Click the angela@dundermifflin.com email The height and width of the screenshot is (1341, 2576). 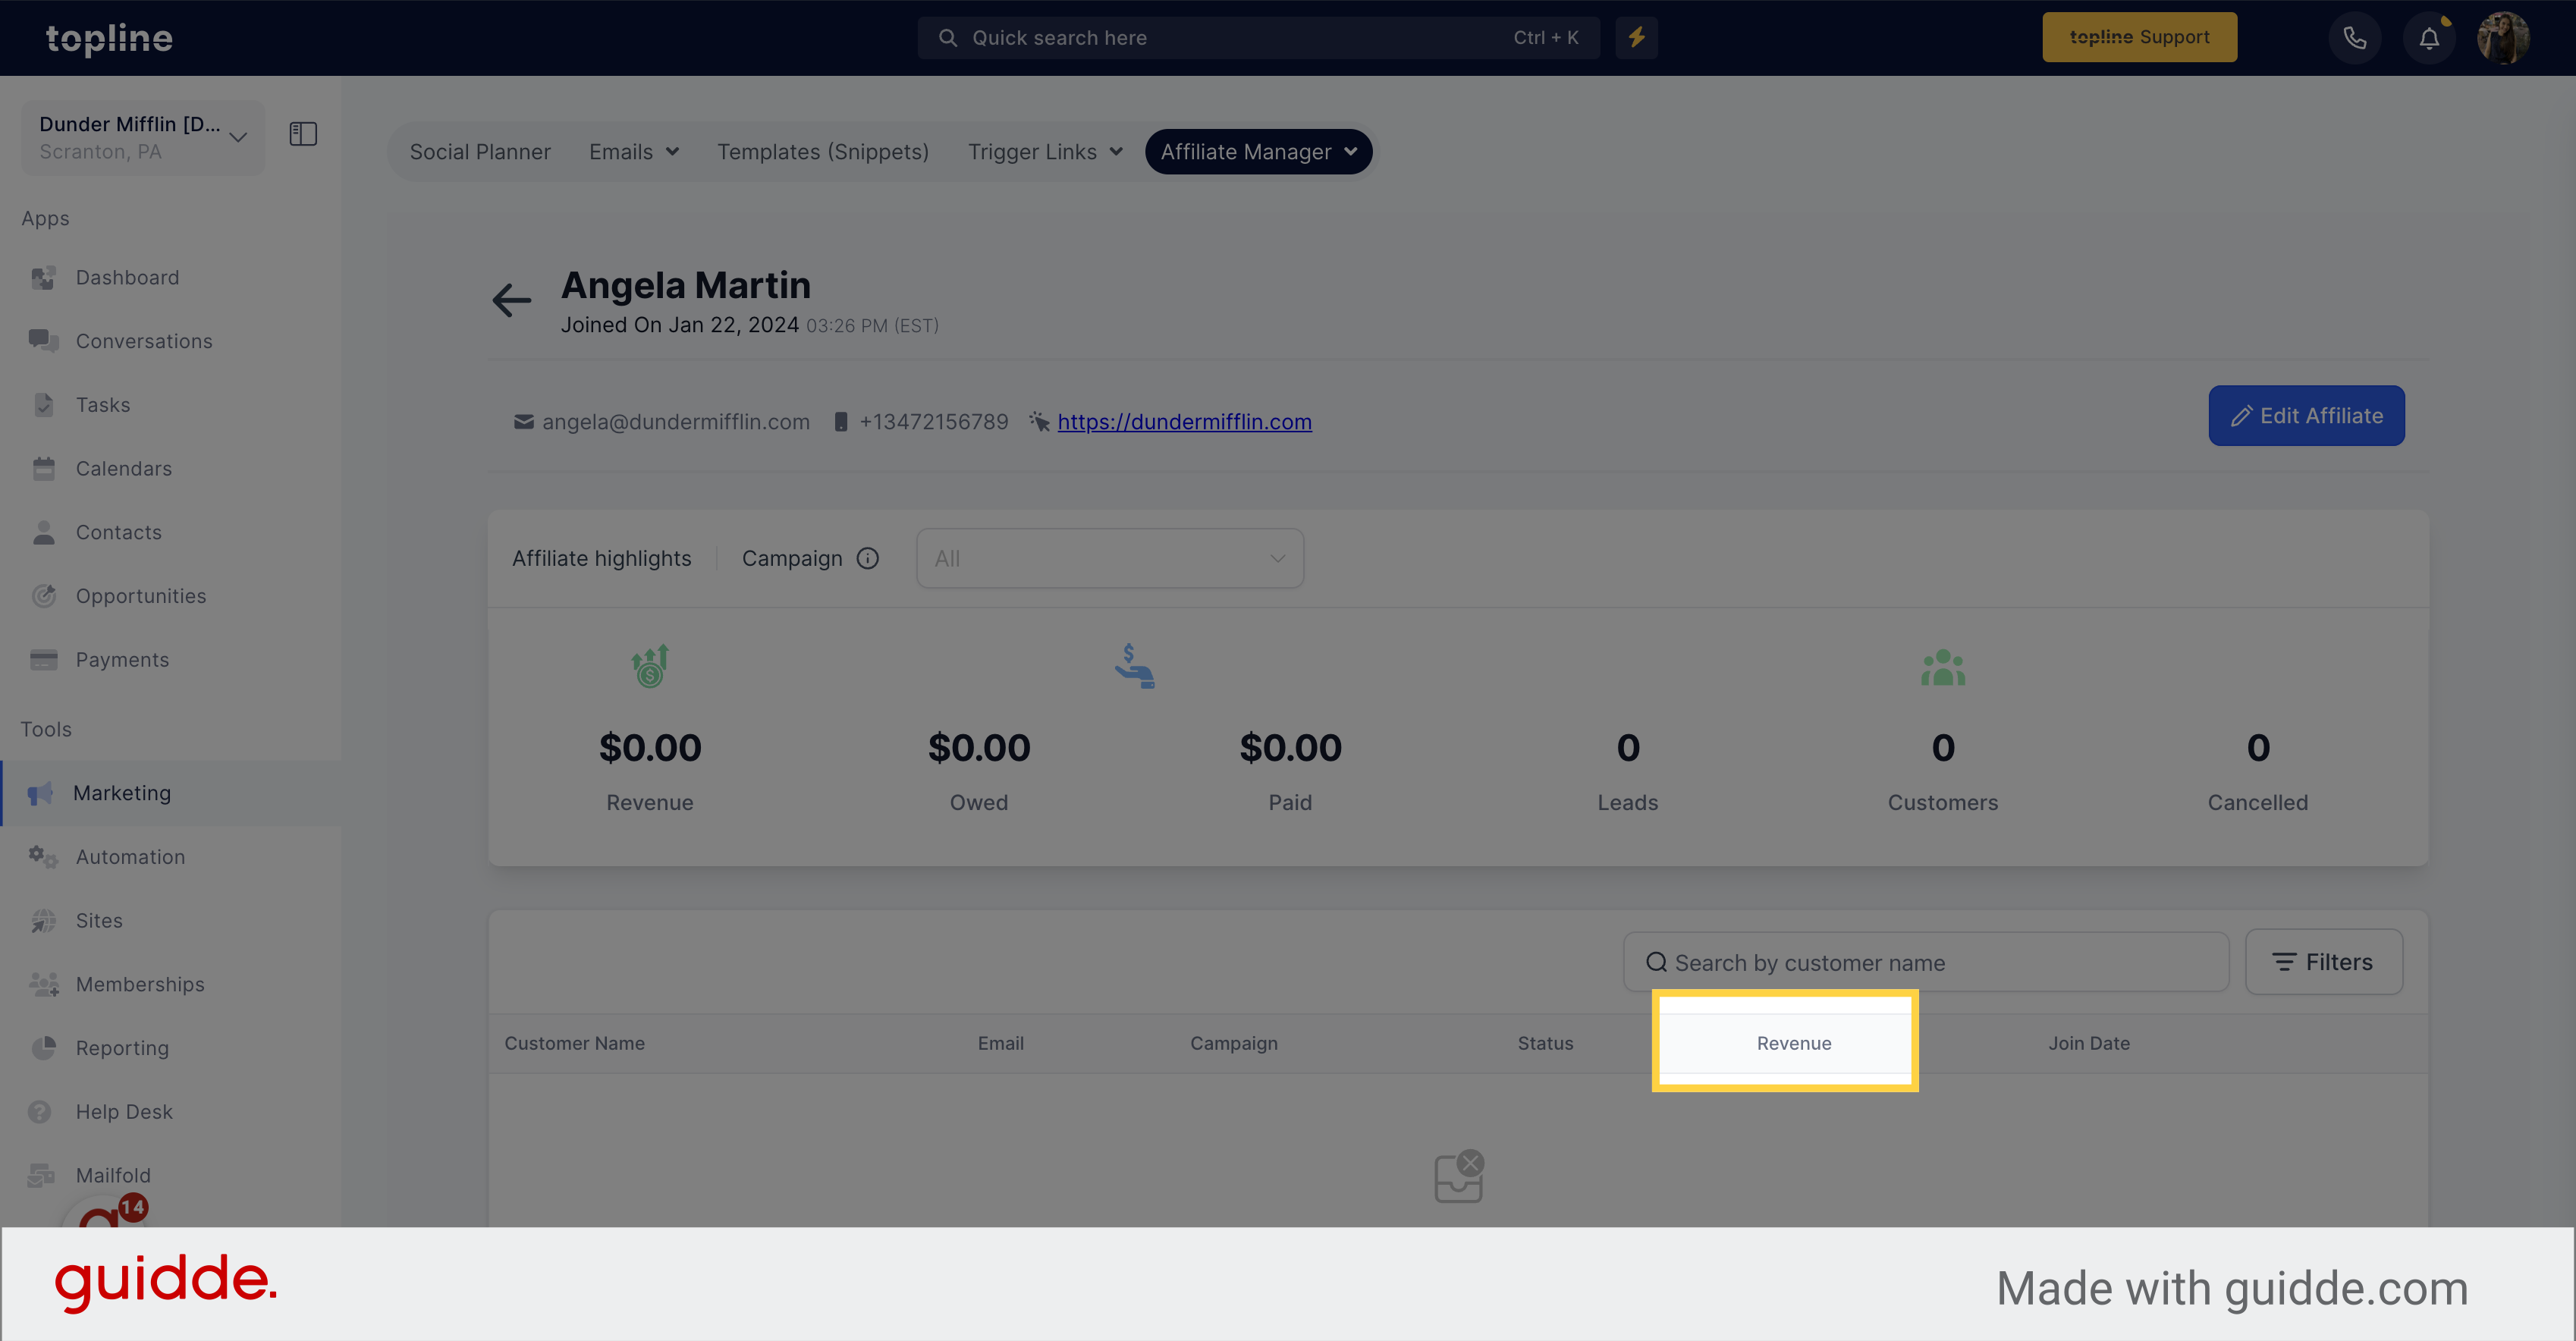pos(676,422)
